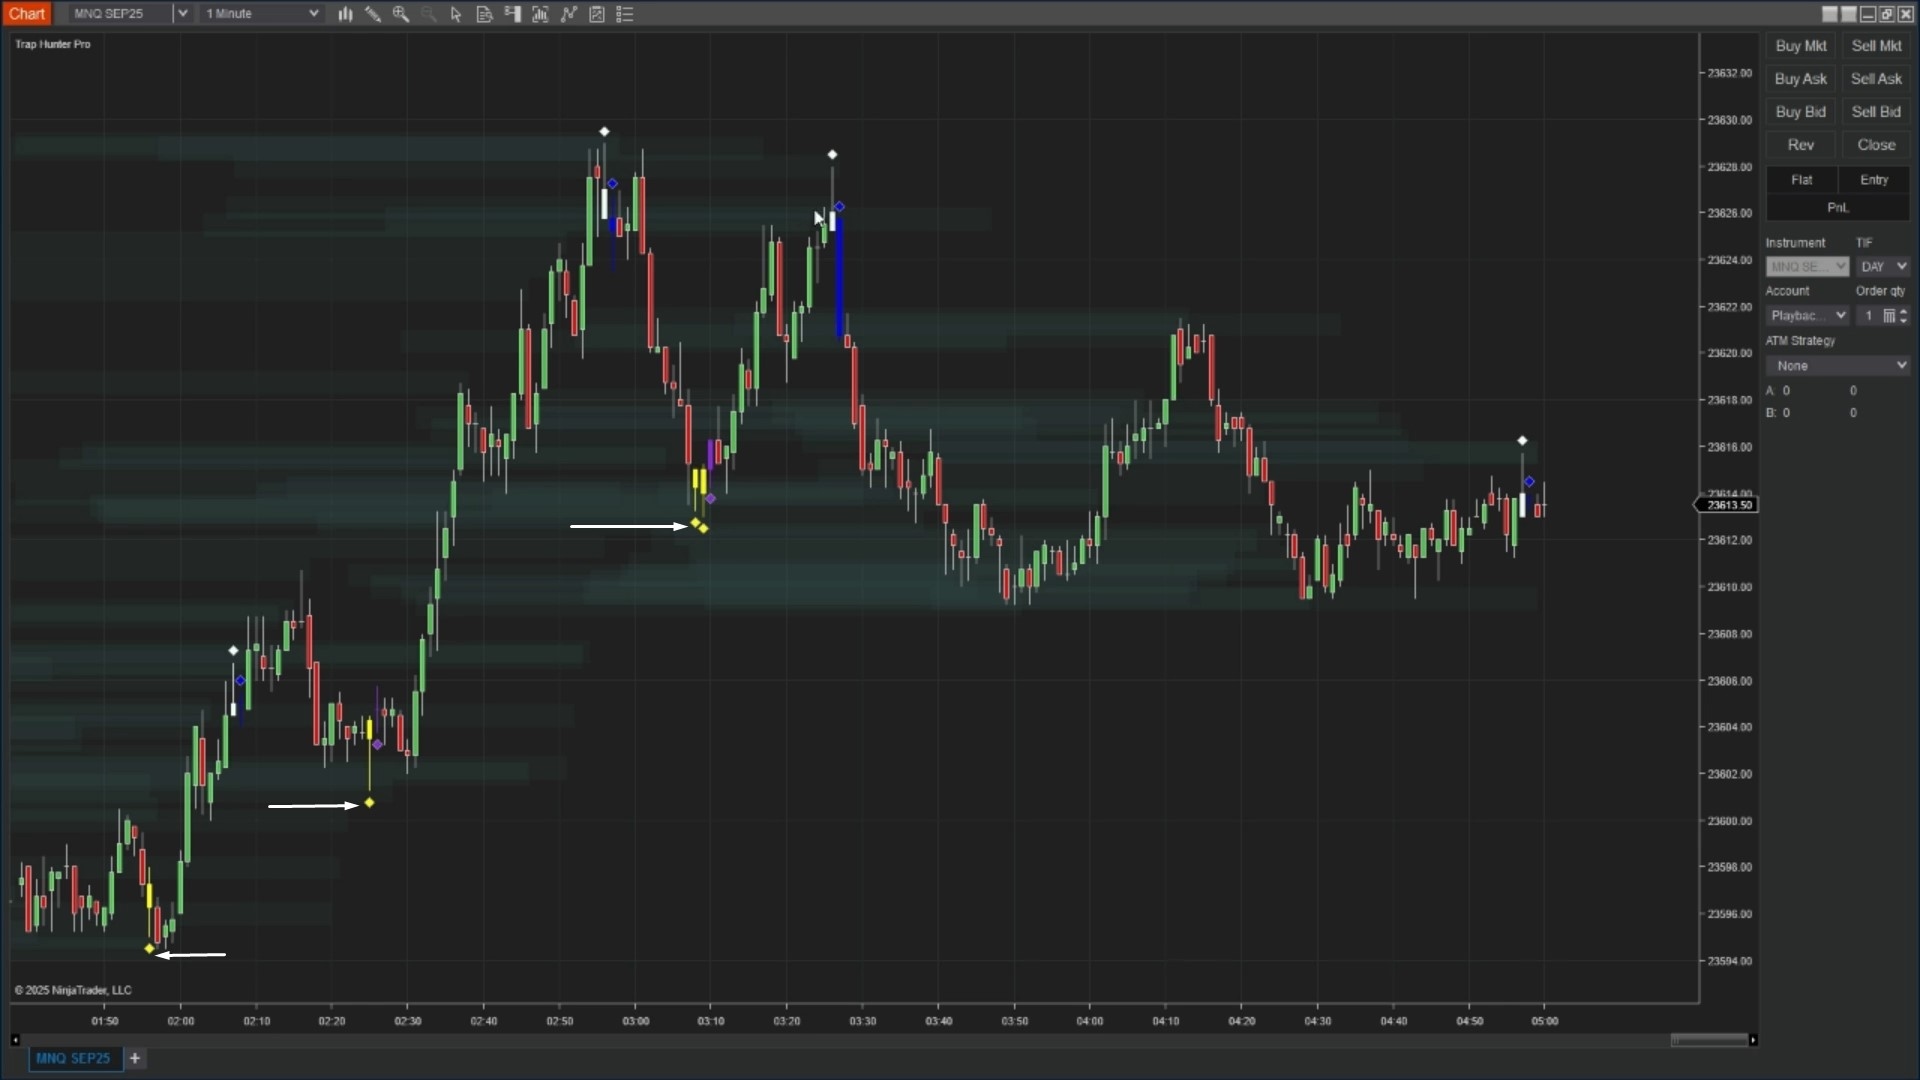This screenshot has width=1920, height=1080.
Task: Toggle the Flat position indicator
Action: pos(1801,180)
